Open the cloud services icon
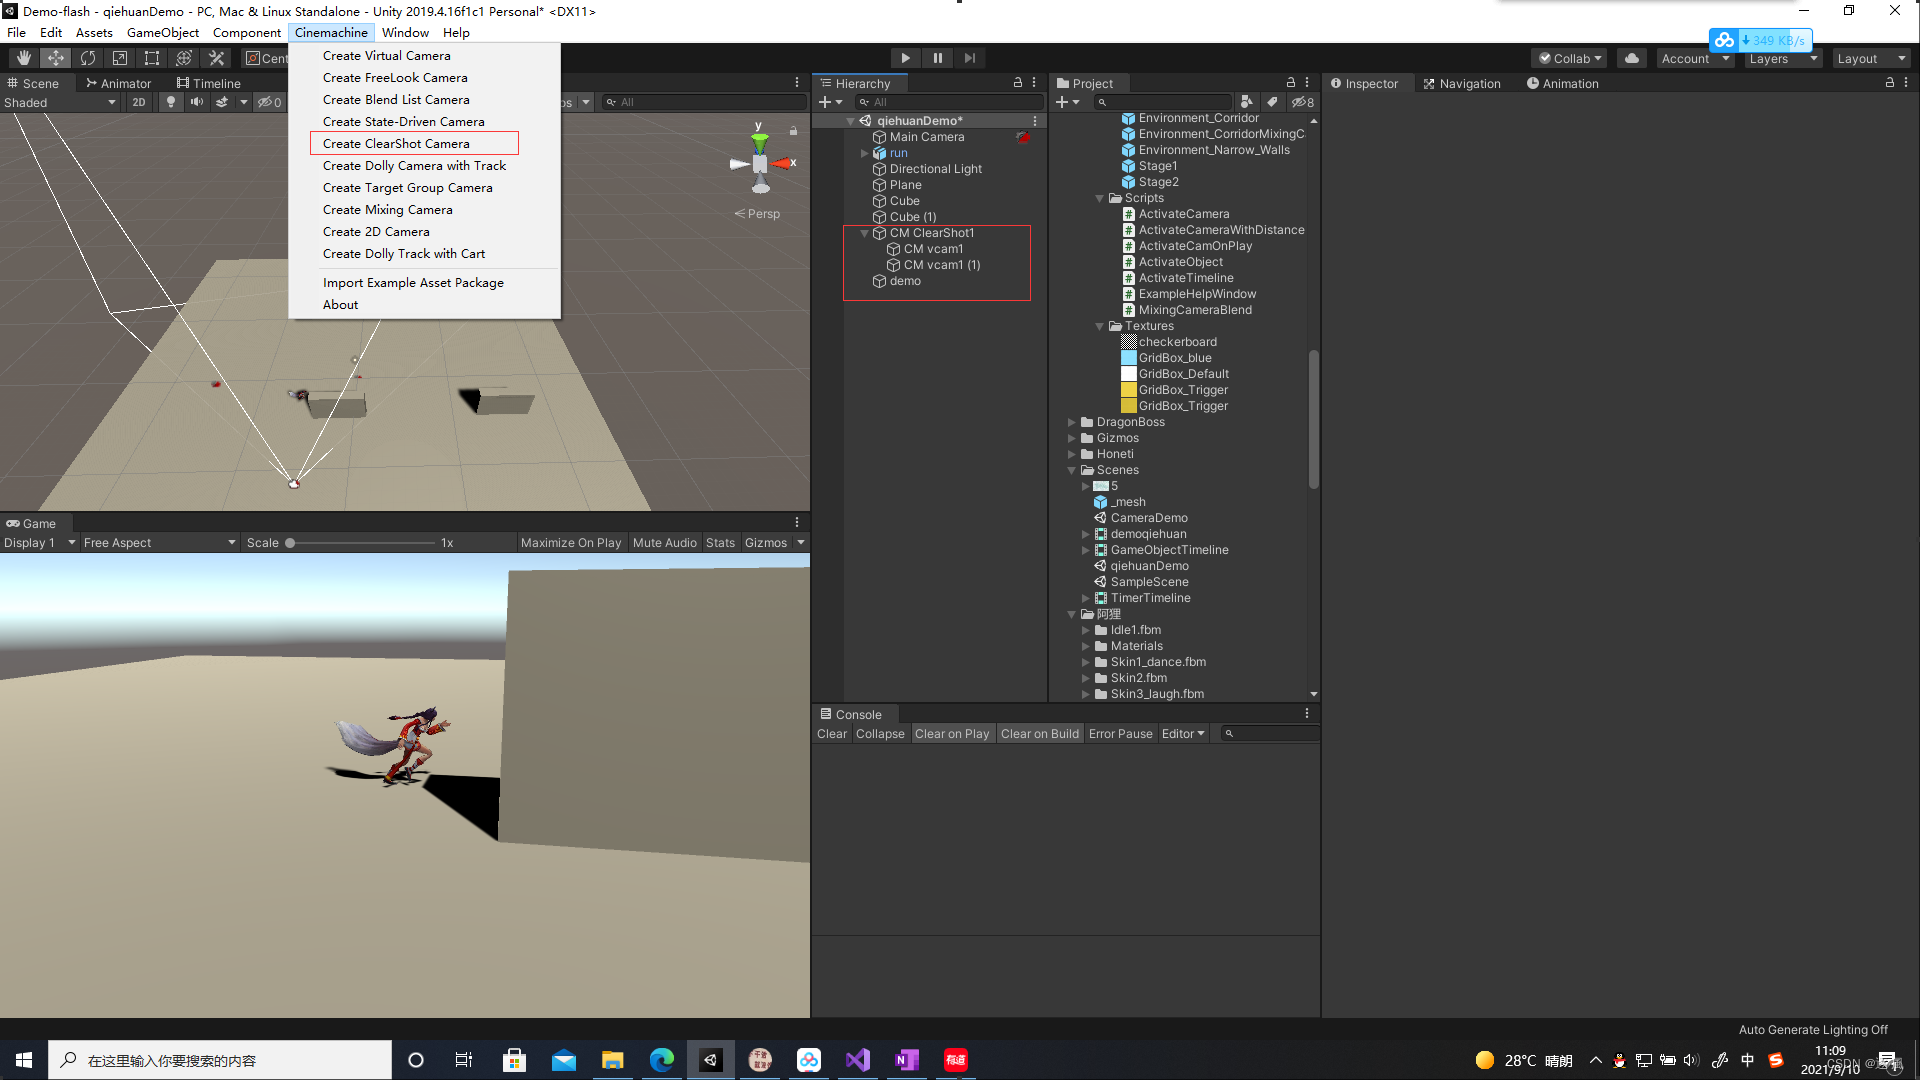The height and width of the screenshot is (1080, 1920). [x=1632, y=58]
